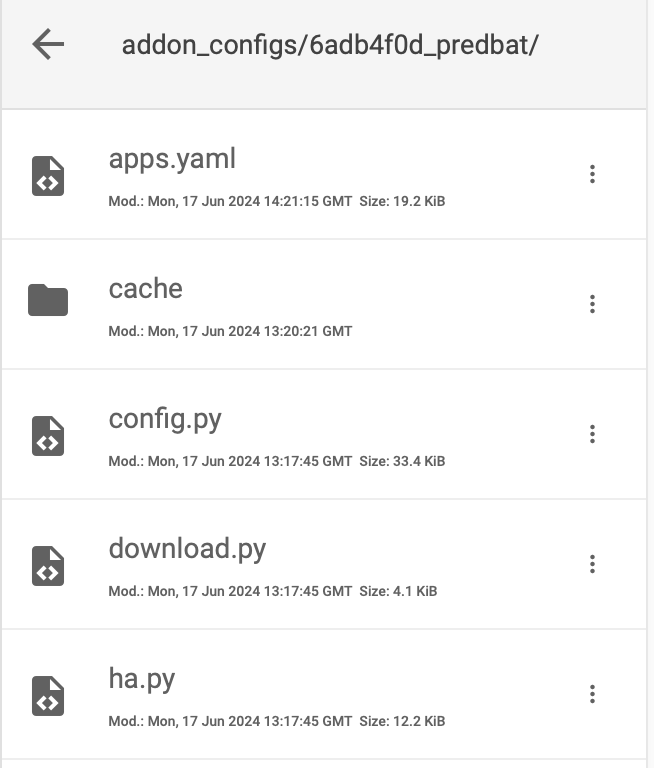
Task: Click the code file icon for apps.yaml
Action: 48,176
